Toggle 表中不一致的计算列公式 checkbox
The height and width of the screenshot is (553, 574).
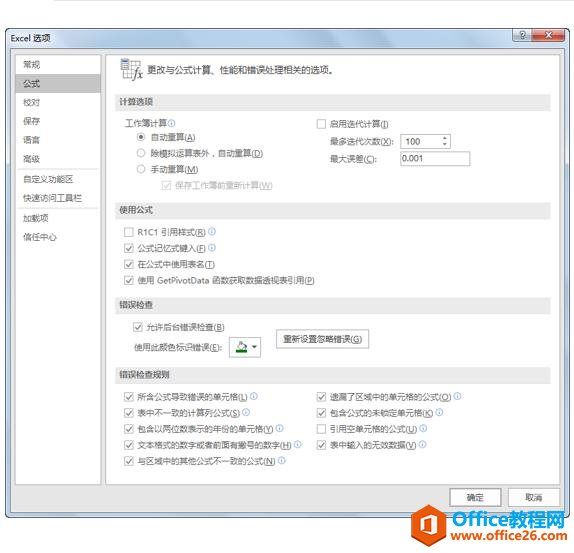pyautogui.click(x=128, y=413)
